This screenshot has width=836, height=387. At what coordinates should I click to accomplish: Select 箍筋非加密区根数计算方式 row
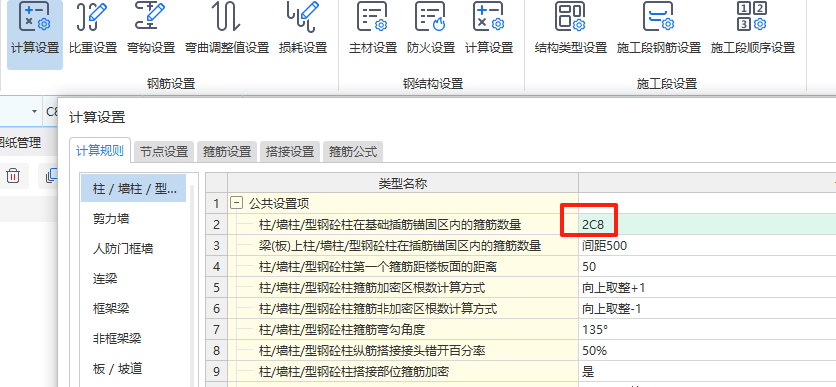point(403,309)
